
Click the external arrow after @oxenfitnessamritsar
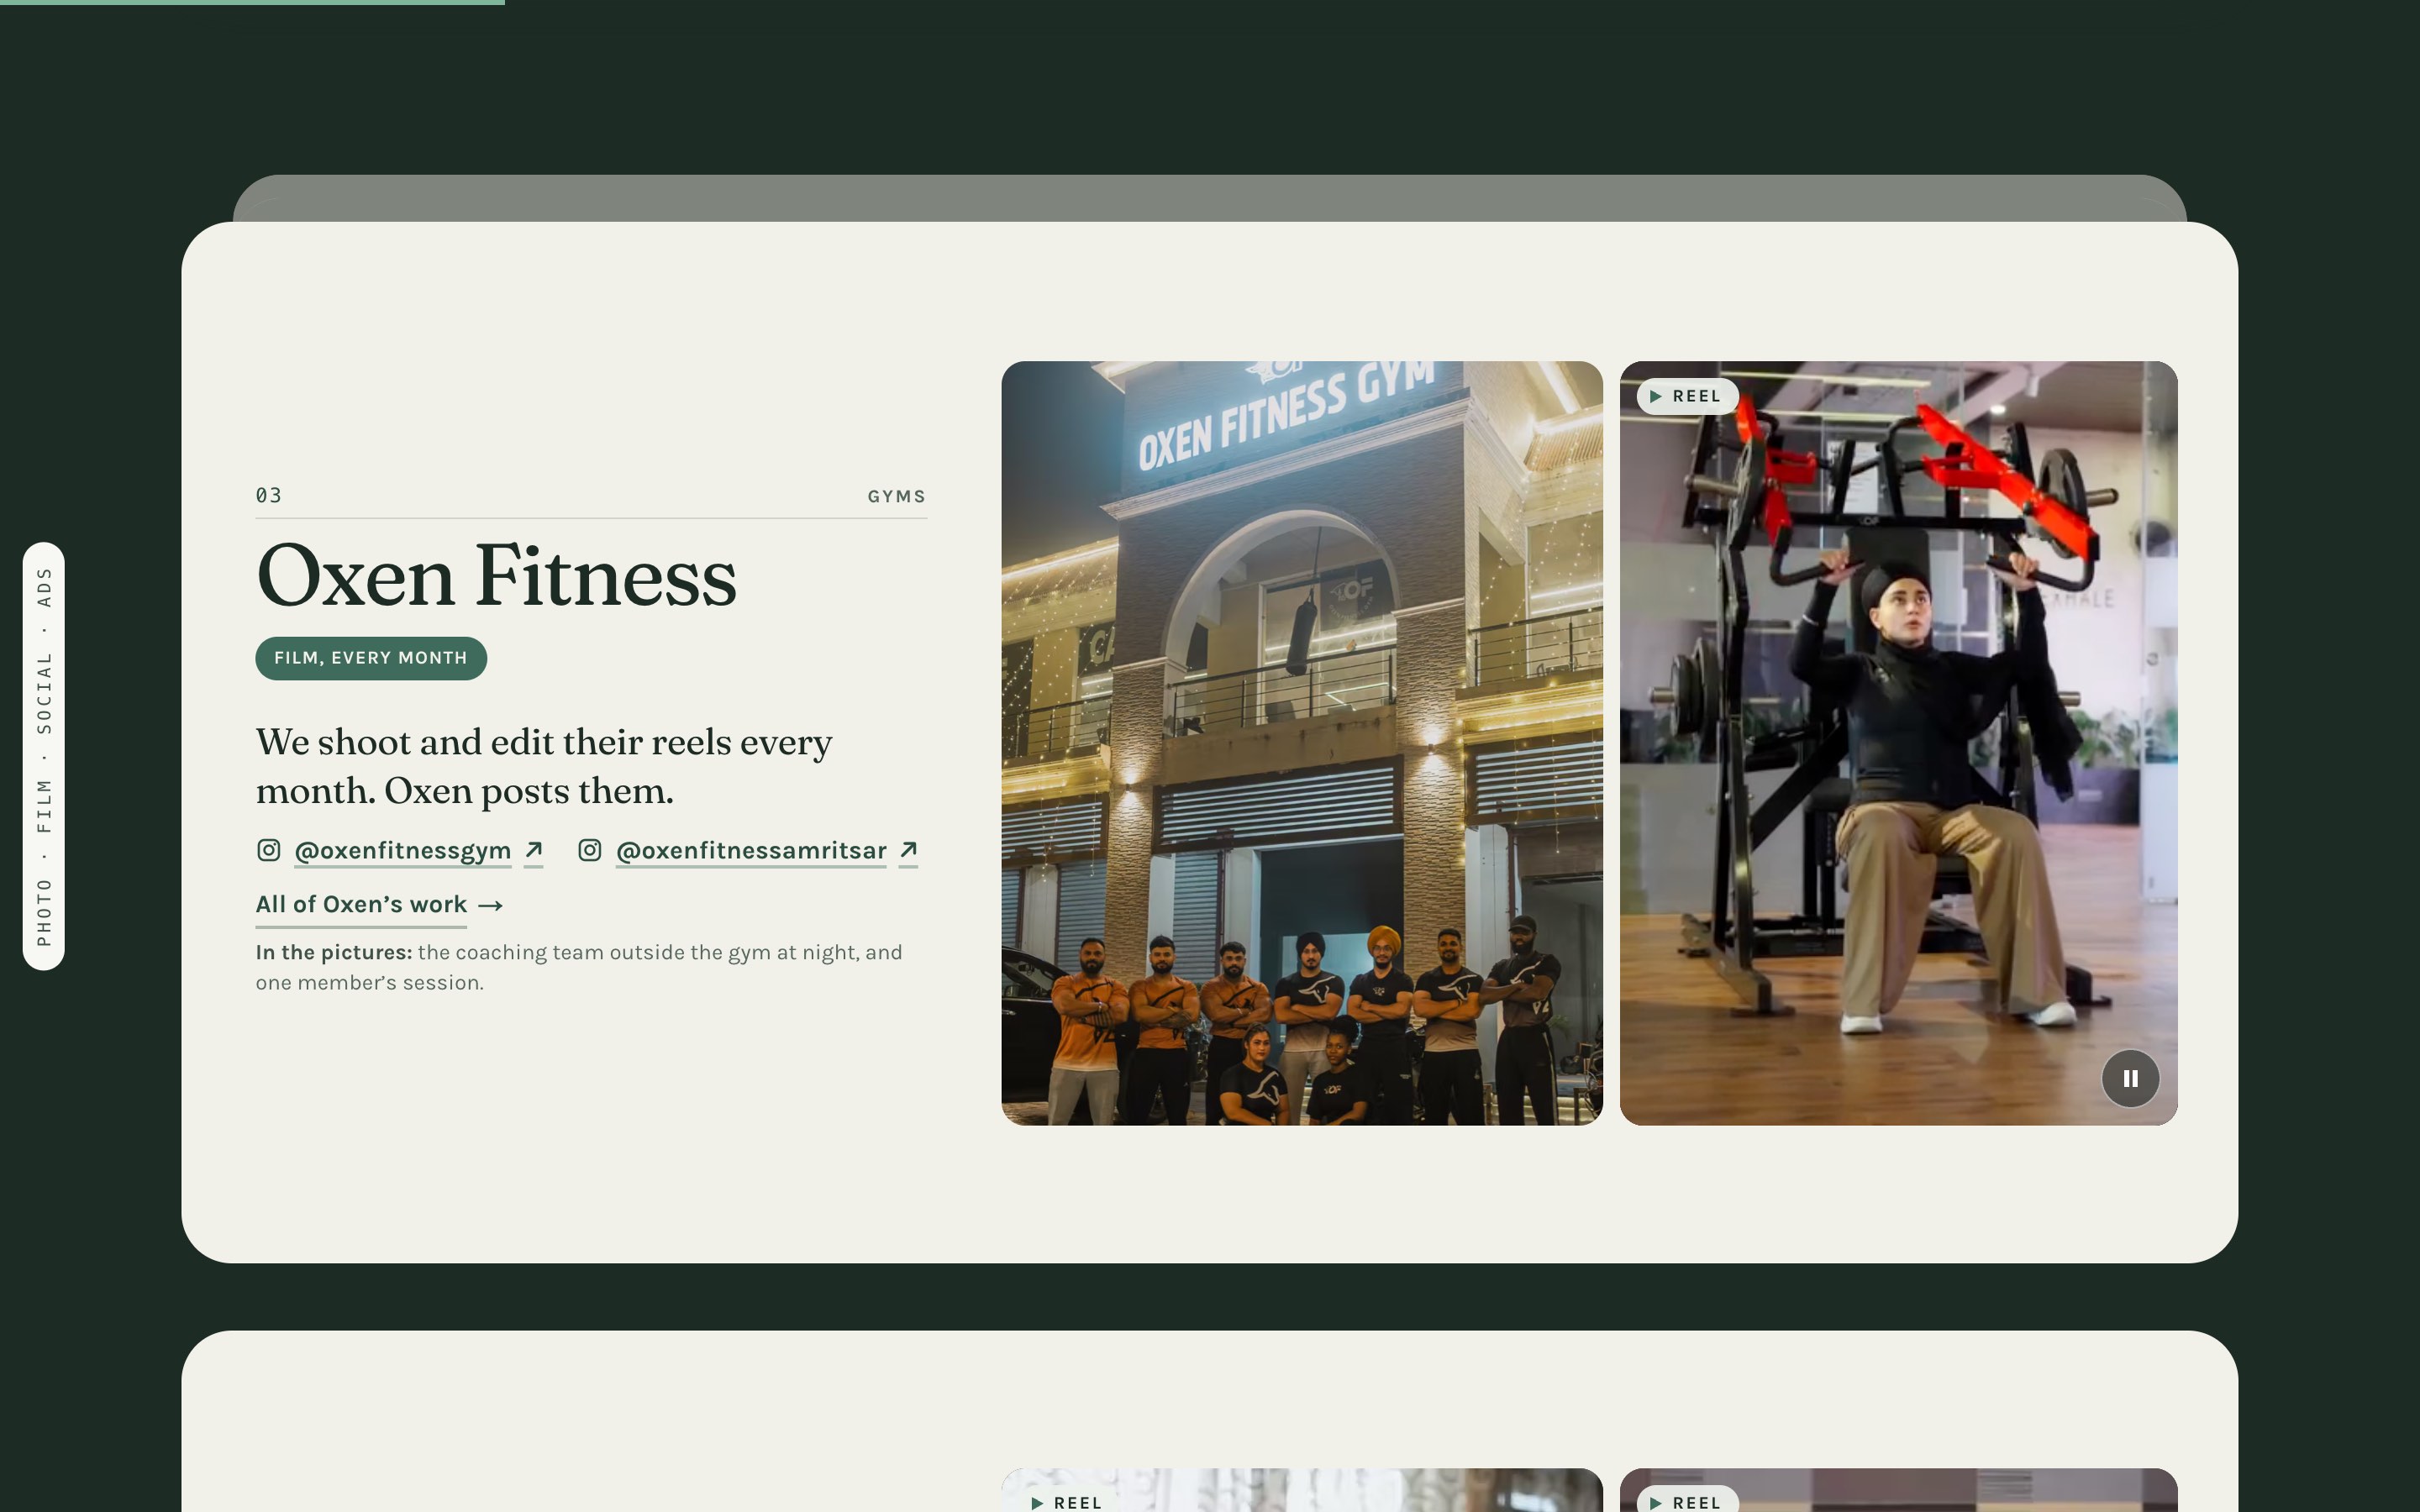(908, 850)
